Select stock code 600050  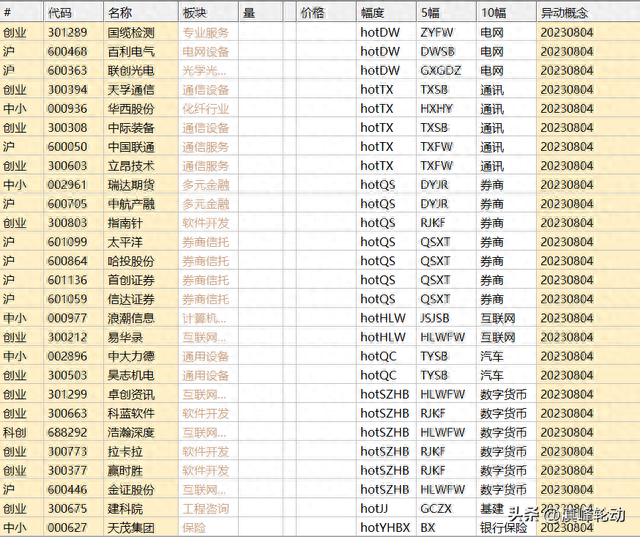pos(67,146)
